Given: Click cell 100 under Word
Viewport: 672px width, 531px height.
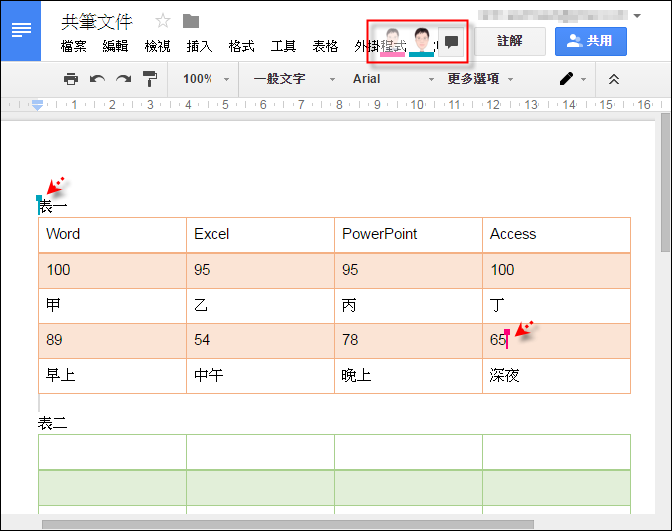Looking at the screenshot, I should [112, 270].
